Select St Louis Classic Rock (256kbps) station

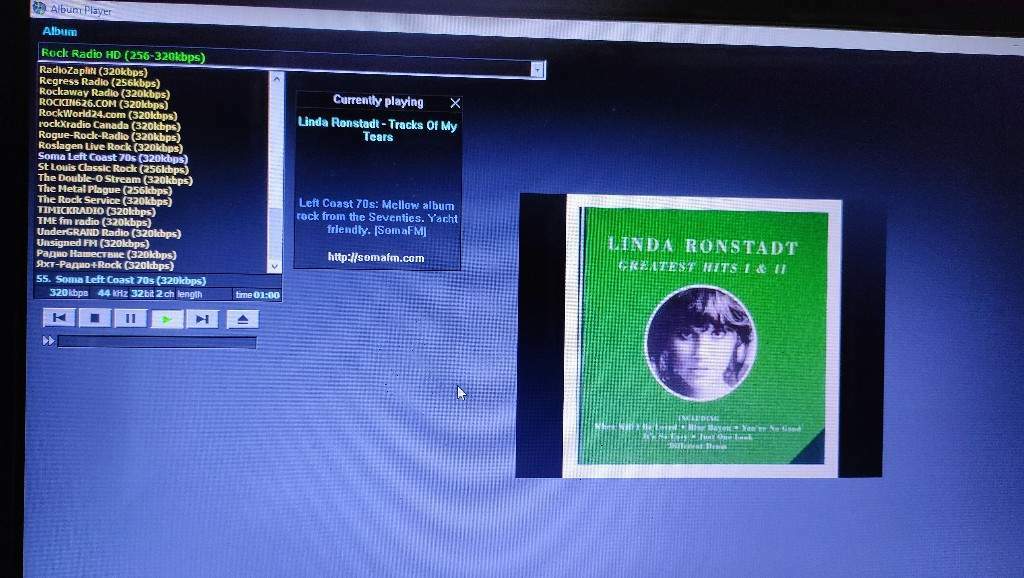pyautogui.click(x=113, y=168)
